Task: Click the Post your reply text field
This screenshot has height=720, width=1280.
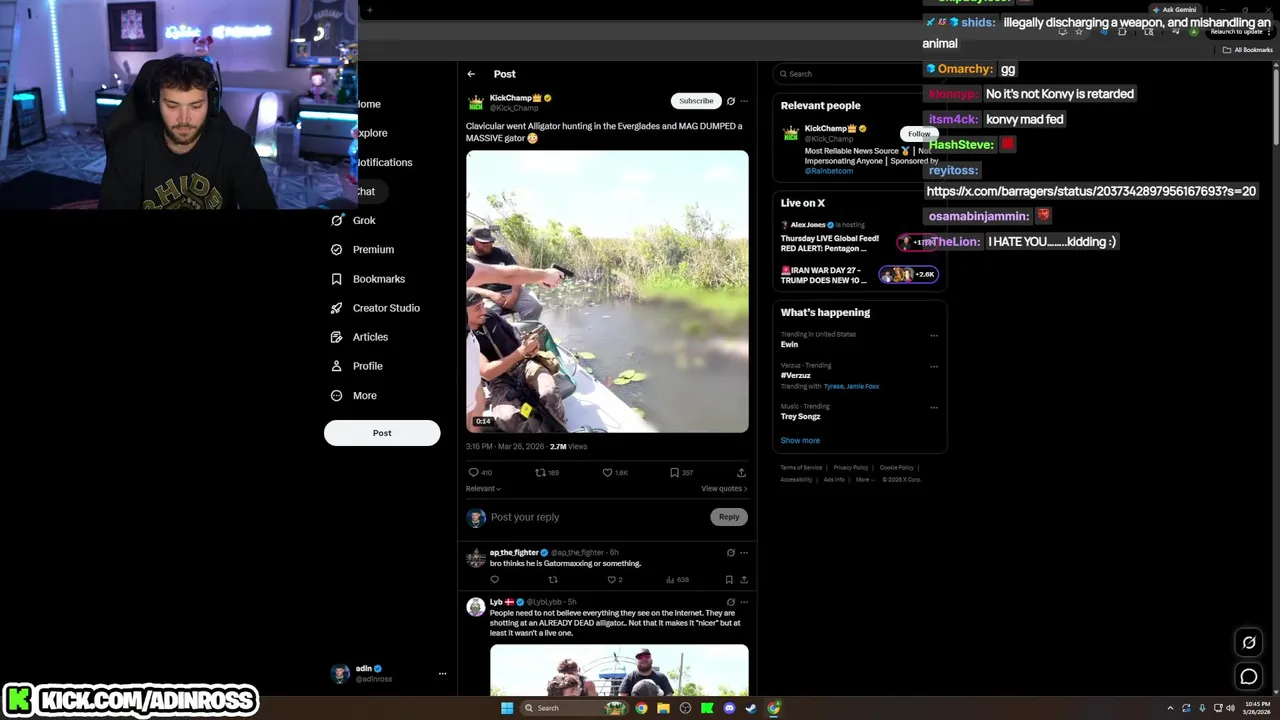Action: click(x=598, y=517)
